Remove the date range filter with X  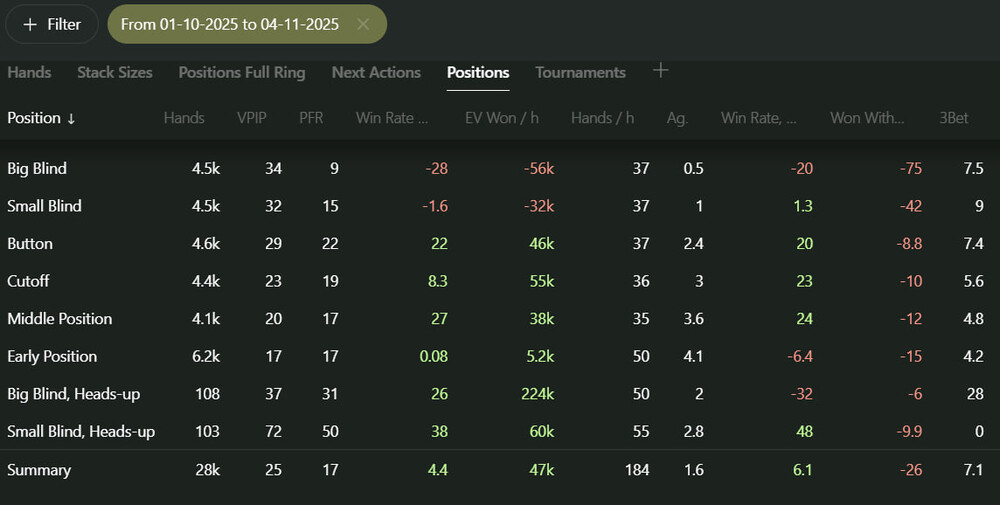pyautogui.click(x=363, y=24)
